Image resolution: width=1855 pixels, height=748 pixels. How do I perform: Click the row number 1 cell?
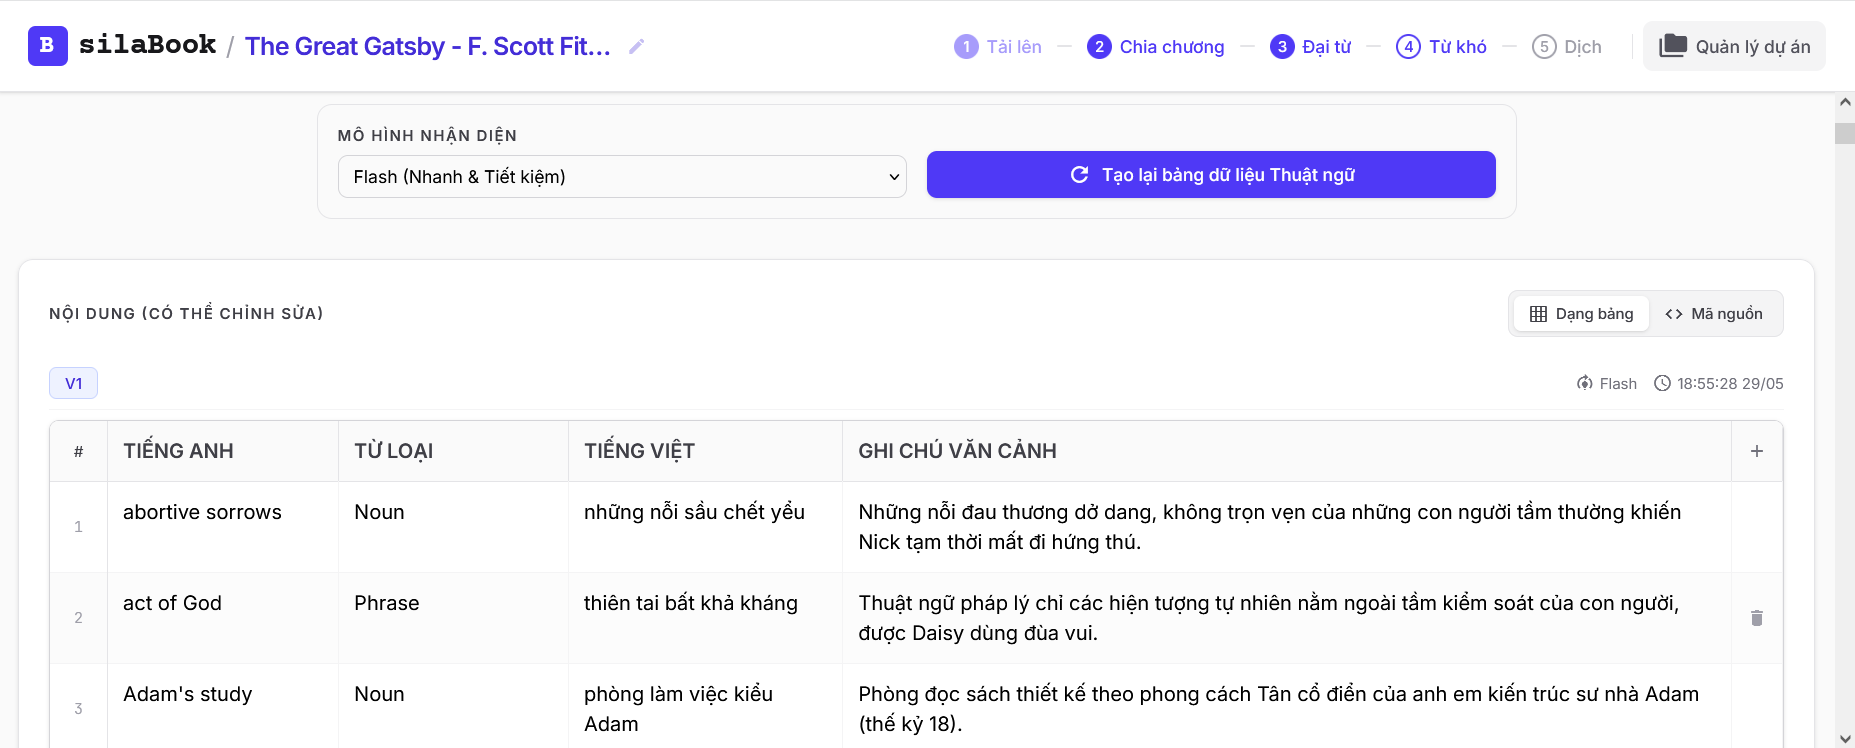coord(78,527)
